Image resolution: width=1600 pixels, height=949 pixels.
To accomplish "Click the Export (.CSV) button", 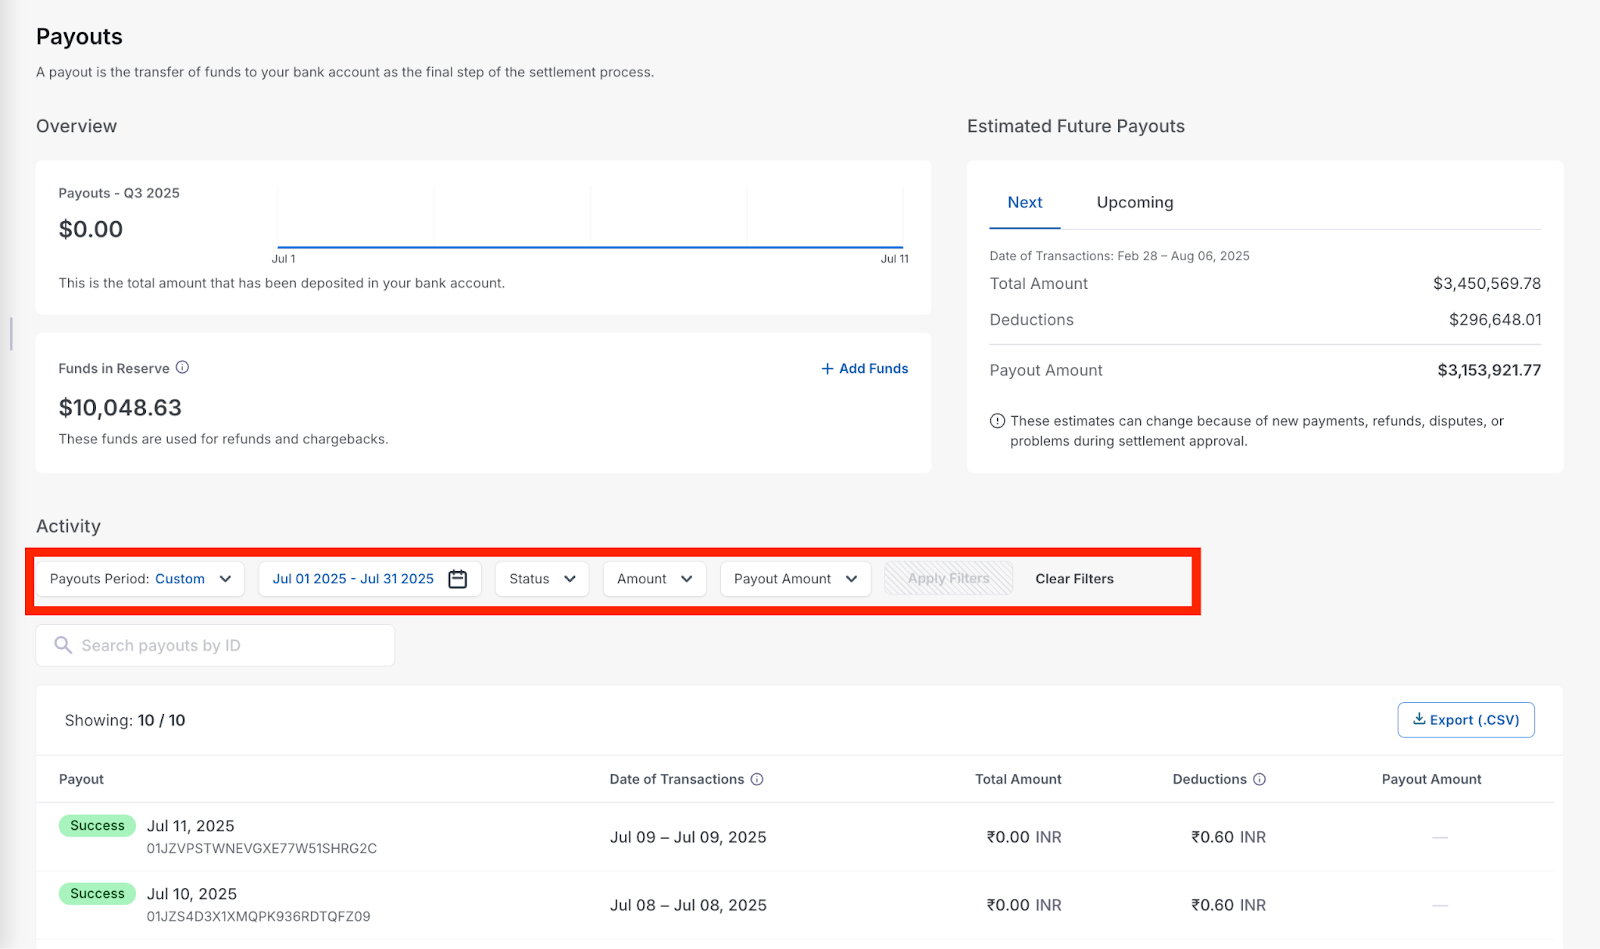I will pos(1466,720).
